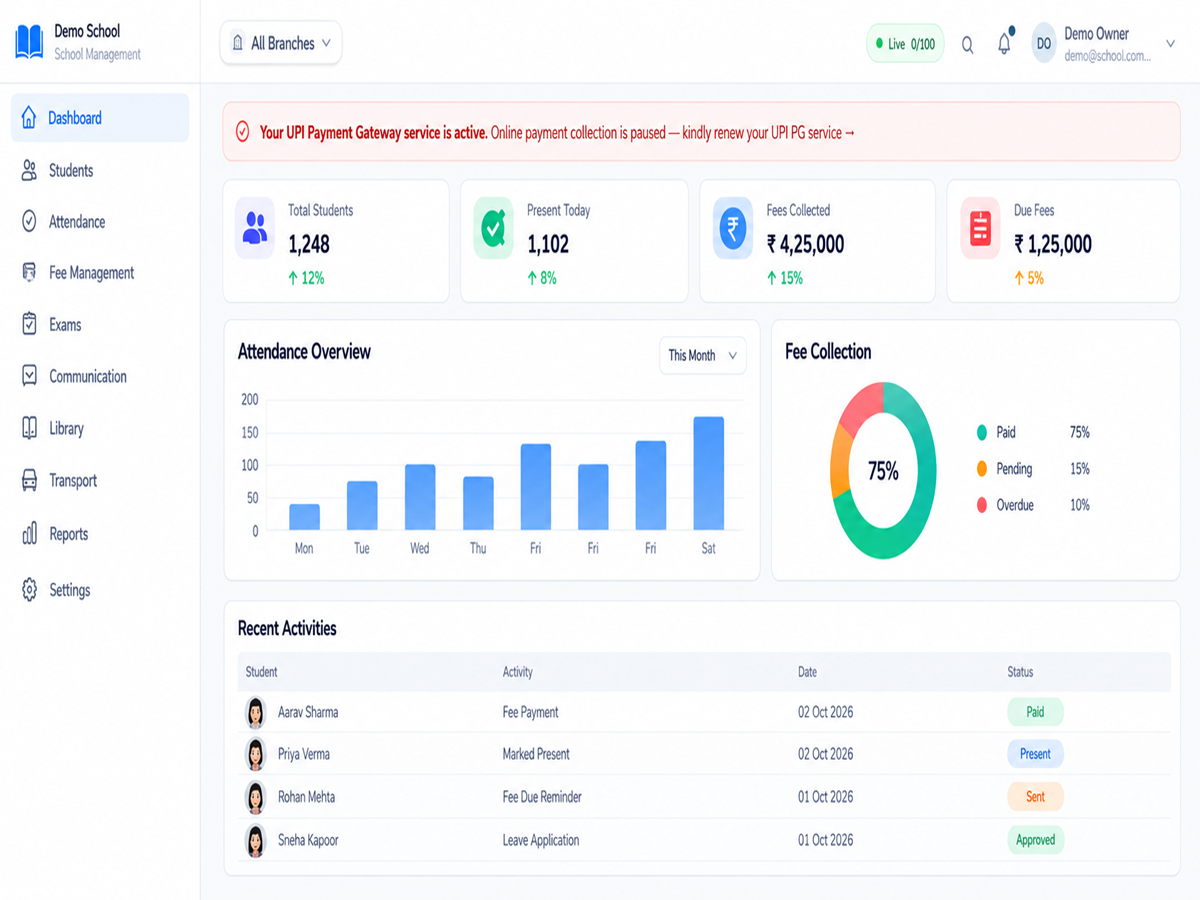The height and width of the screenshot is (900, 1200).
Task: Open the This Month period dropdown
Action: tap(702, 355)
